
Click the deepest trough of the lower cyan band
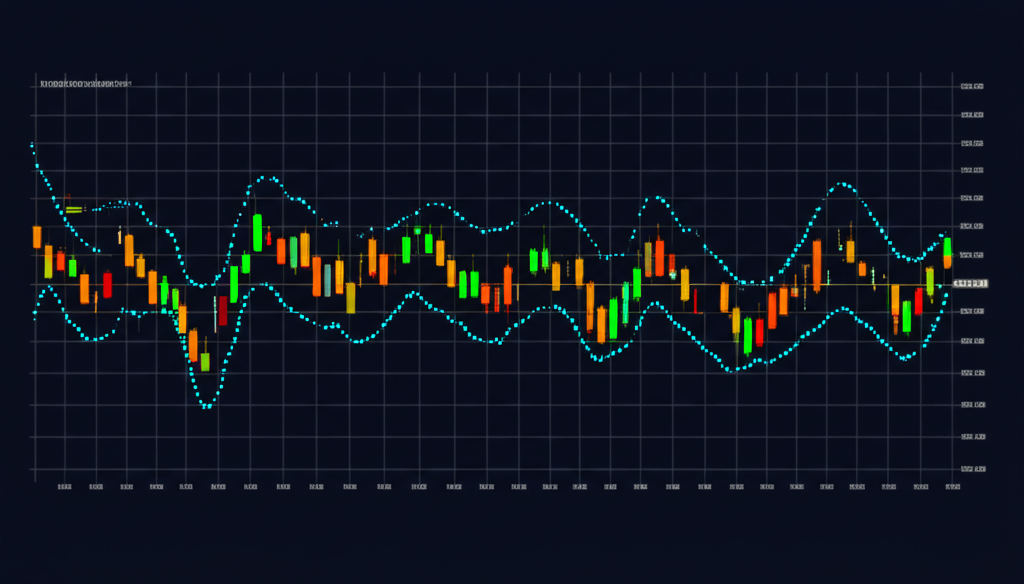pos(207,406)
